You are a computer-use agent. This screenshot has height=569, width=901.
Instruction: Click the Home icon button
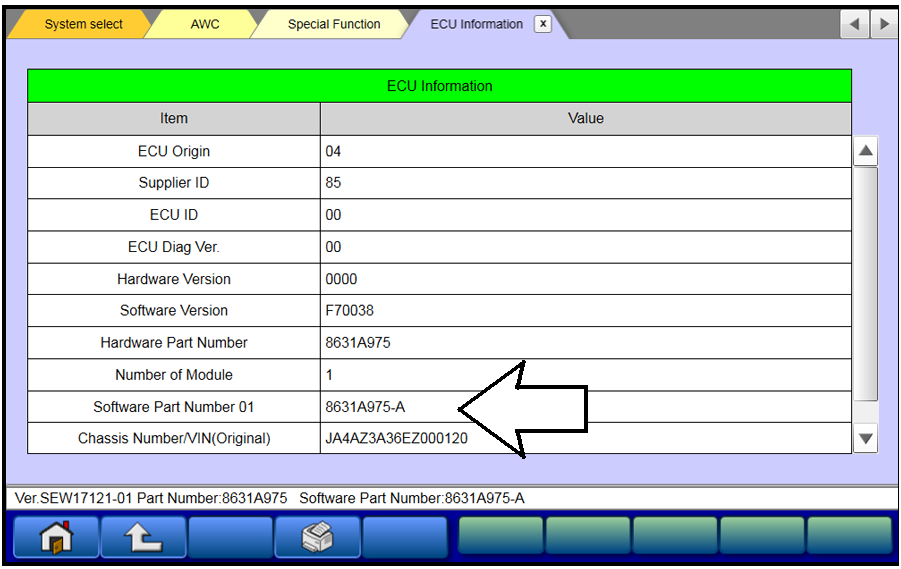point(57,537)
